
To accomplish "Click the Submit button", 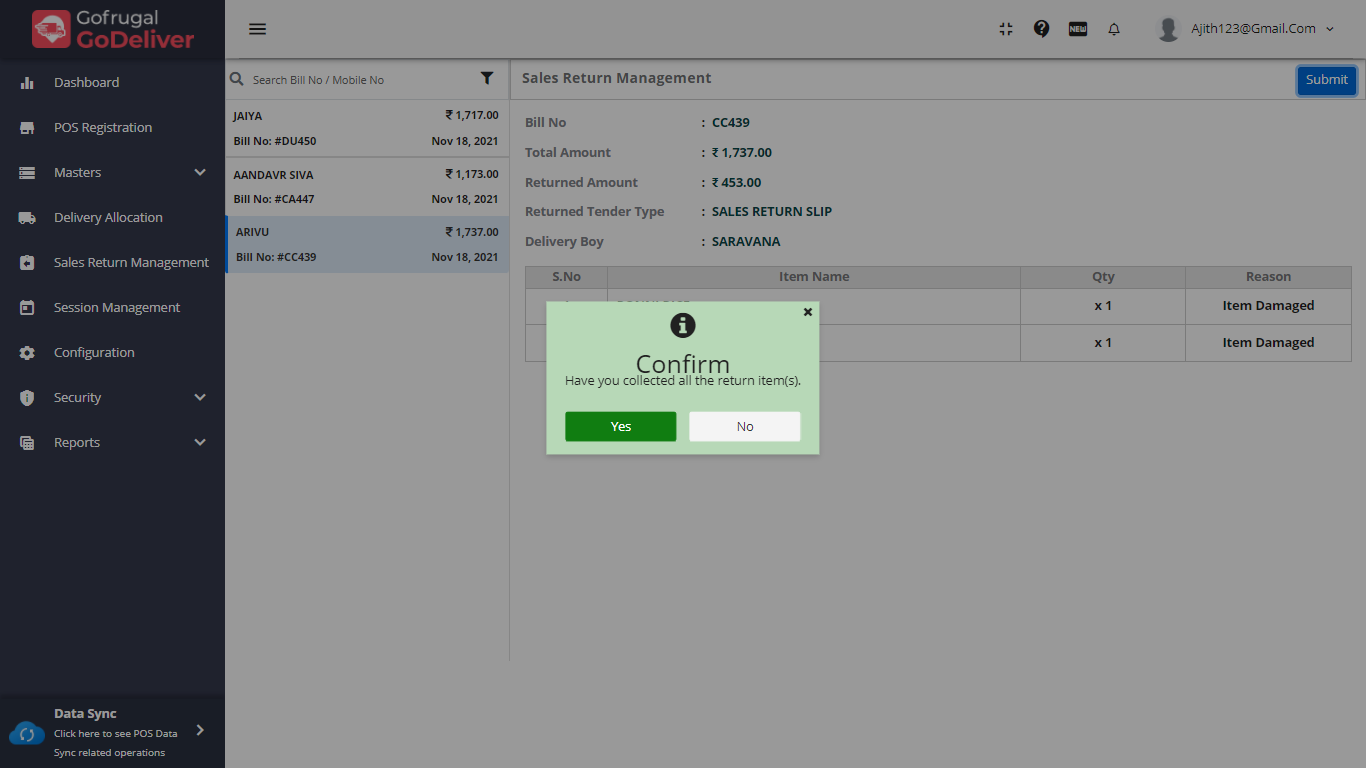I will (1326, 80).
